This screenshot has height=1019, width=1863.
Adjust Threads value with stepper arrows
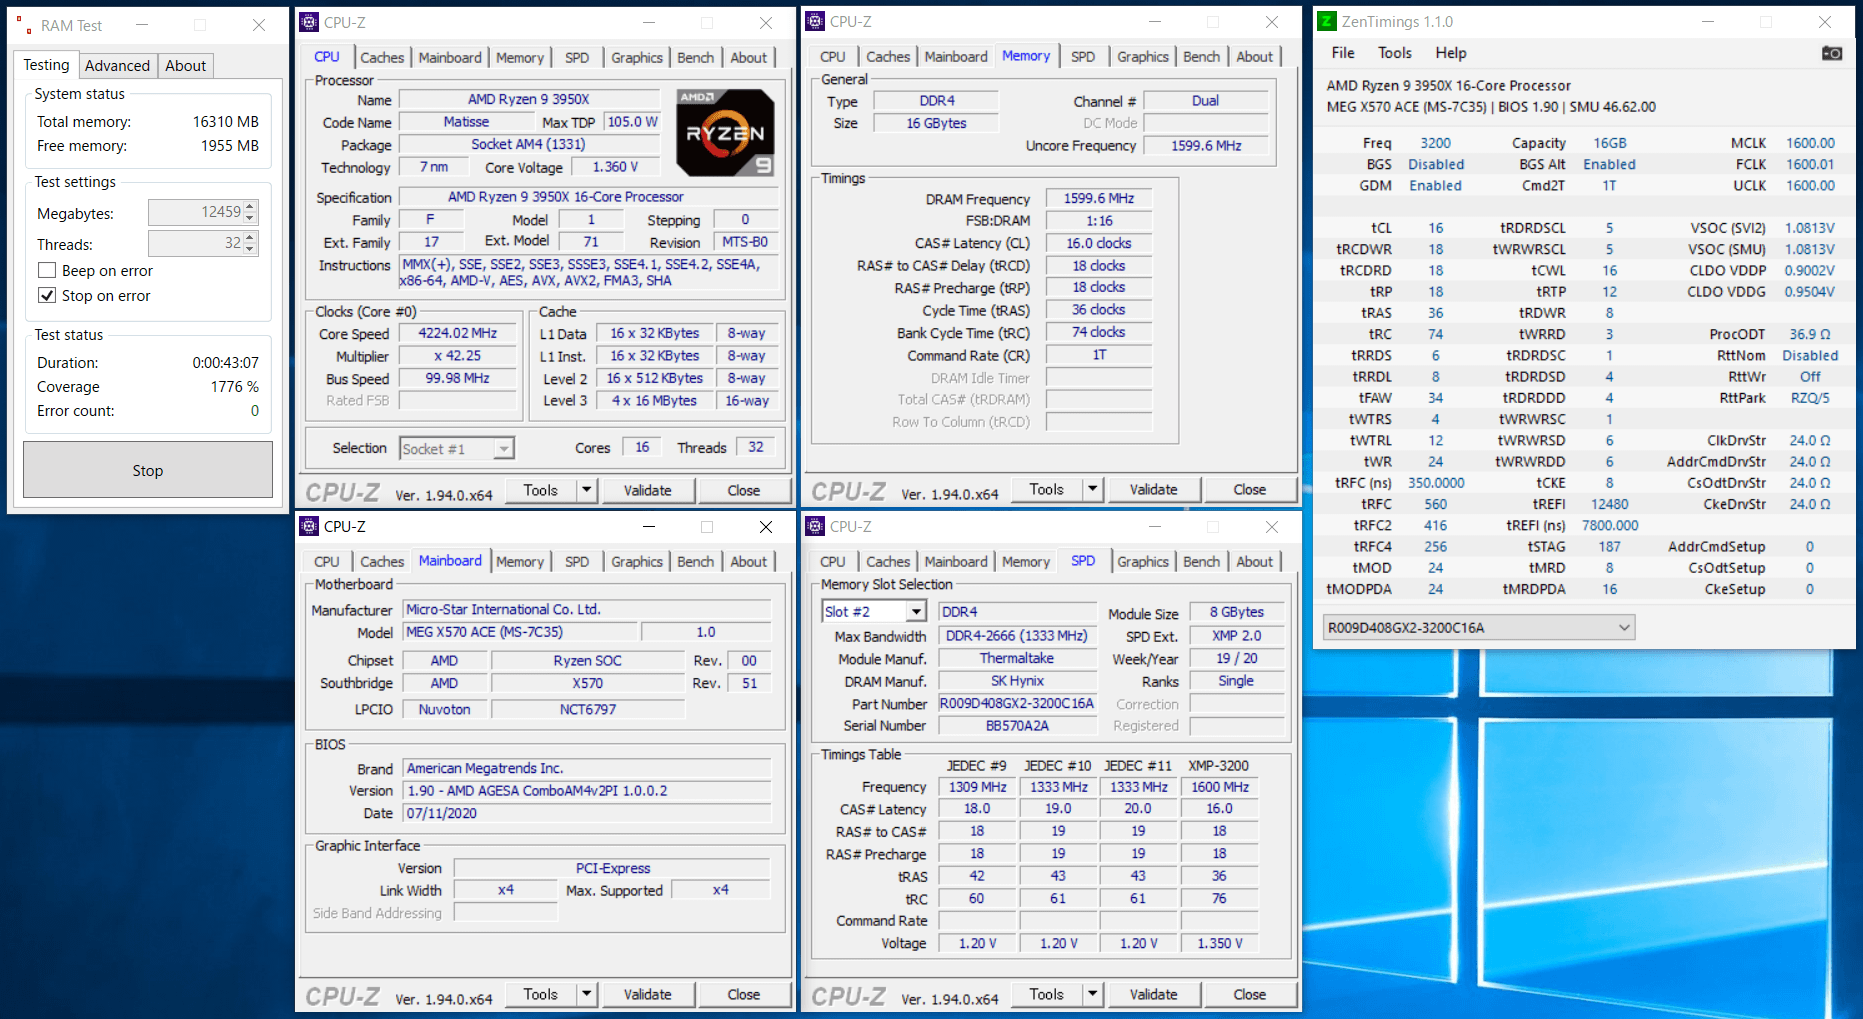tap(250, 243)
